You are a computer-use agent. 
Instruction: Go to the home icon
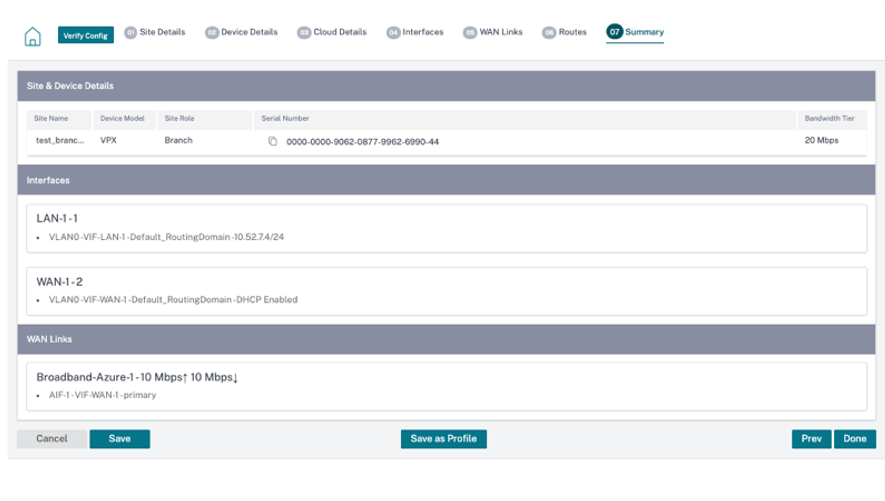(33, 37)
